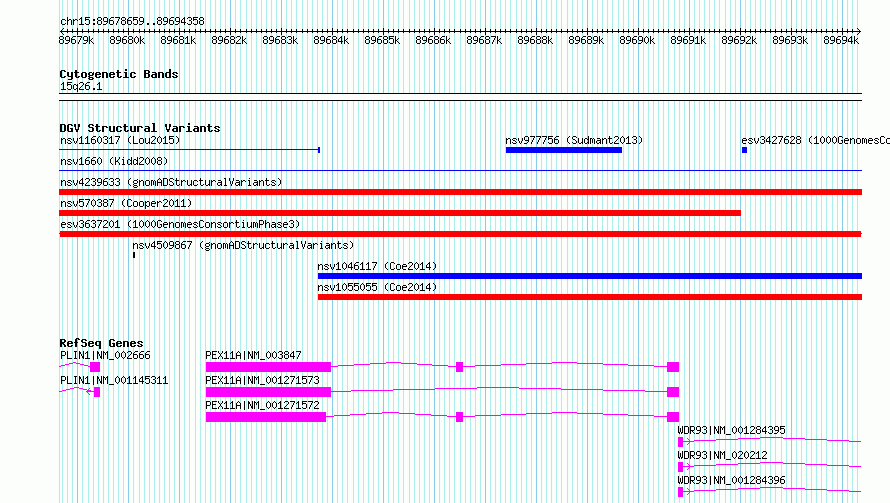Image resolution: width=890 pixels, height=503 pixels.
Task: Open variant nsv1660 (Kidd2008) label
Action: [x=114, y=161]
